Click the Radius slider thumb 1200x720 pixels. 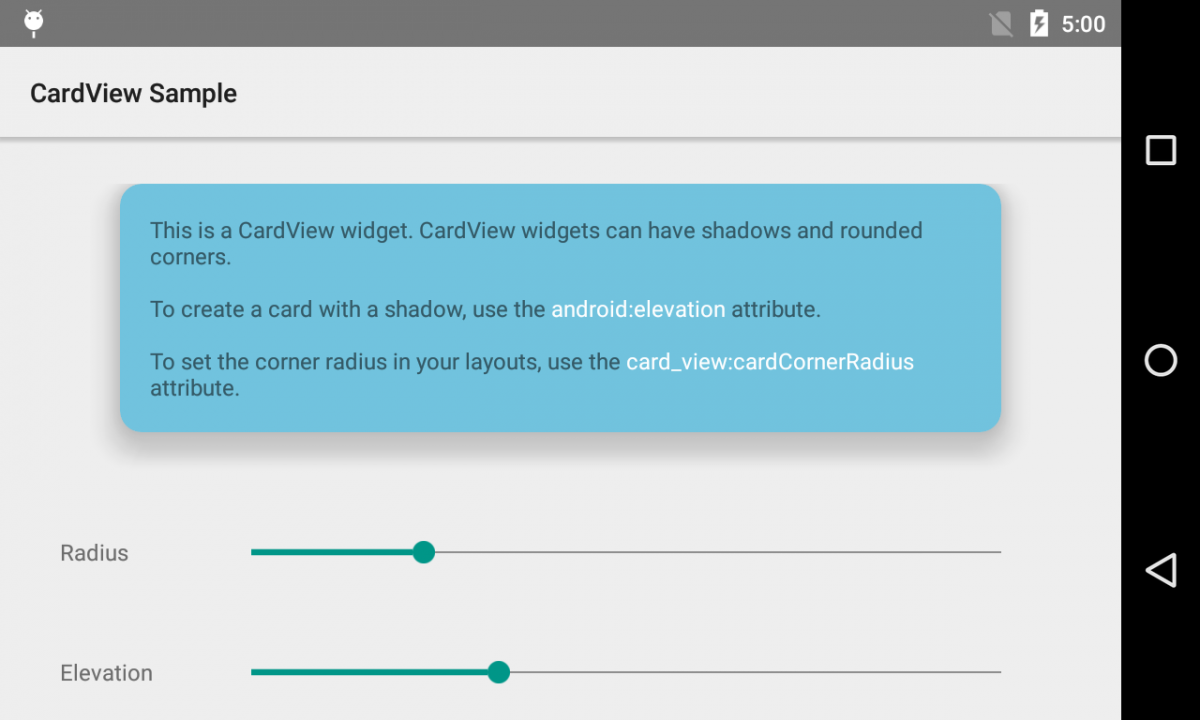point(424,552)
